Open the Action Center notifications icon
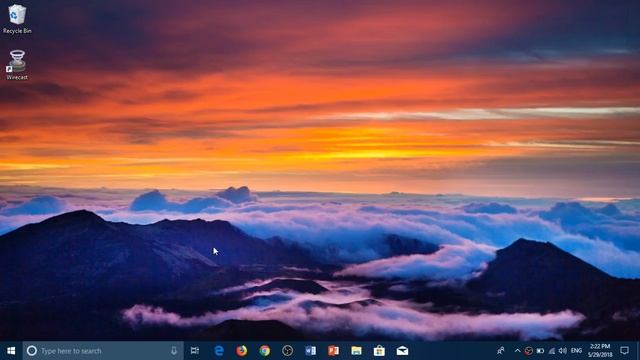Screen dimensions: 640x360 click(x=624, y=351)
